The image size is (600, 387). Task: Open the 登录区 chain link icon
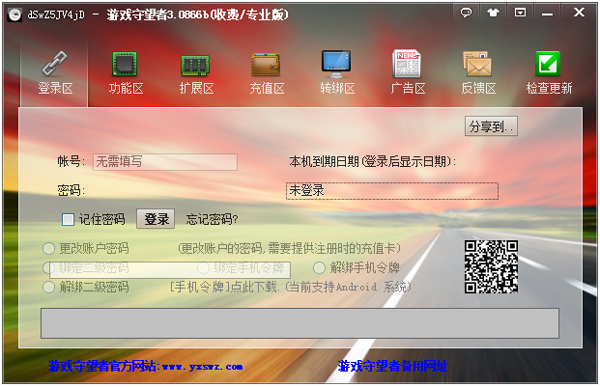pos(54,64)
